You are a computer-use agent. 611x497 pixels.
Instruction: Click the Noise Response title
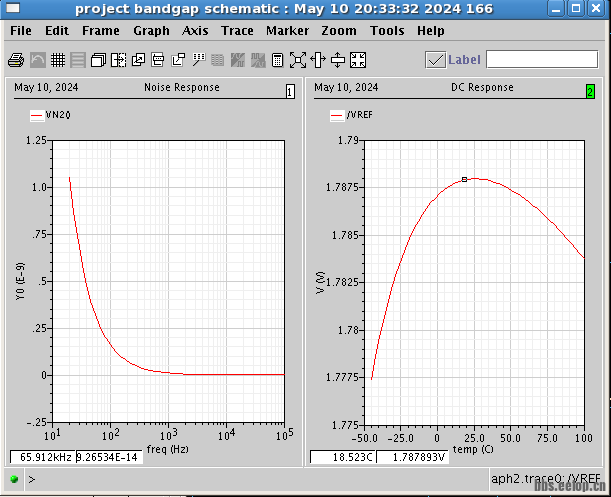tap(182, 87)
